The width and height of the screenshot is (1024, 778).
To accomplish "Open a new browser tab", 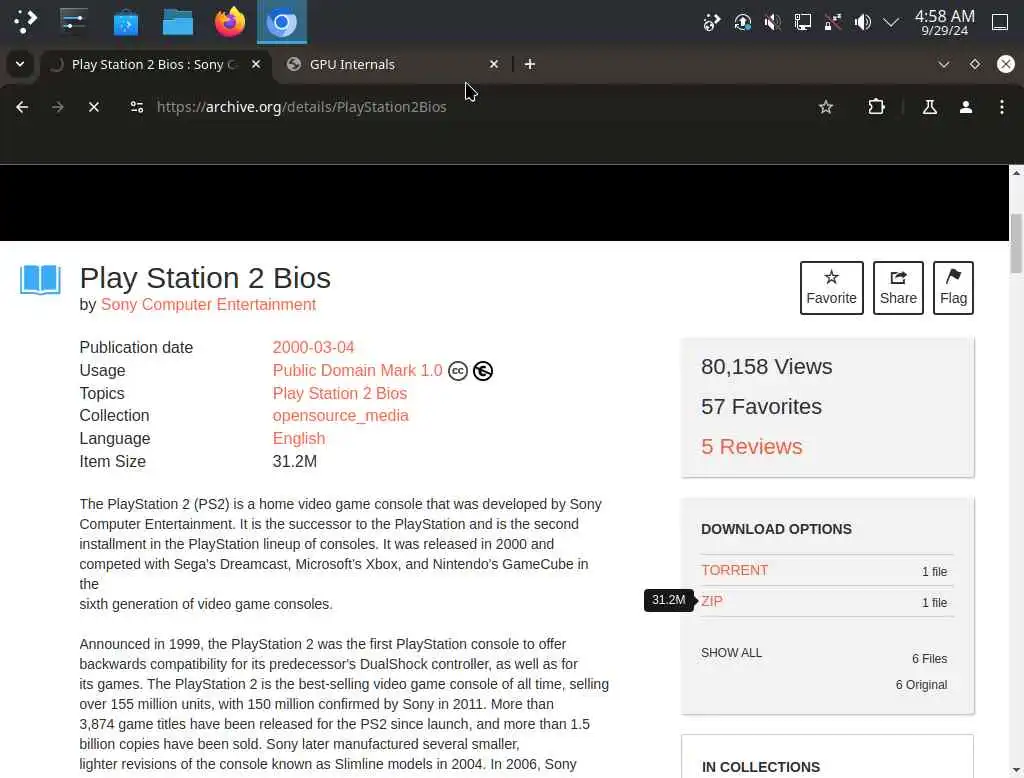I will [x=530, y=64].
